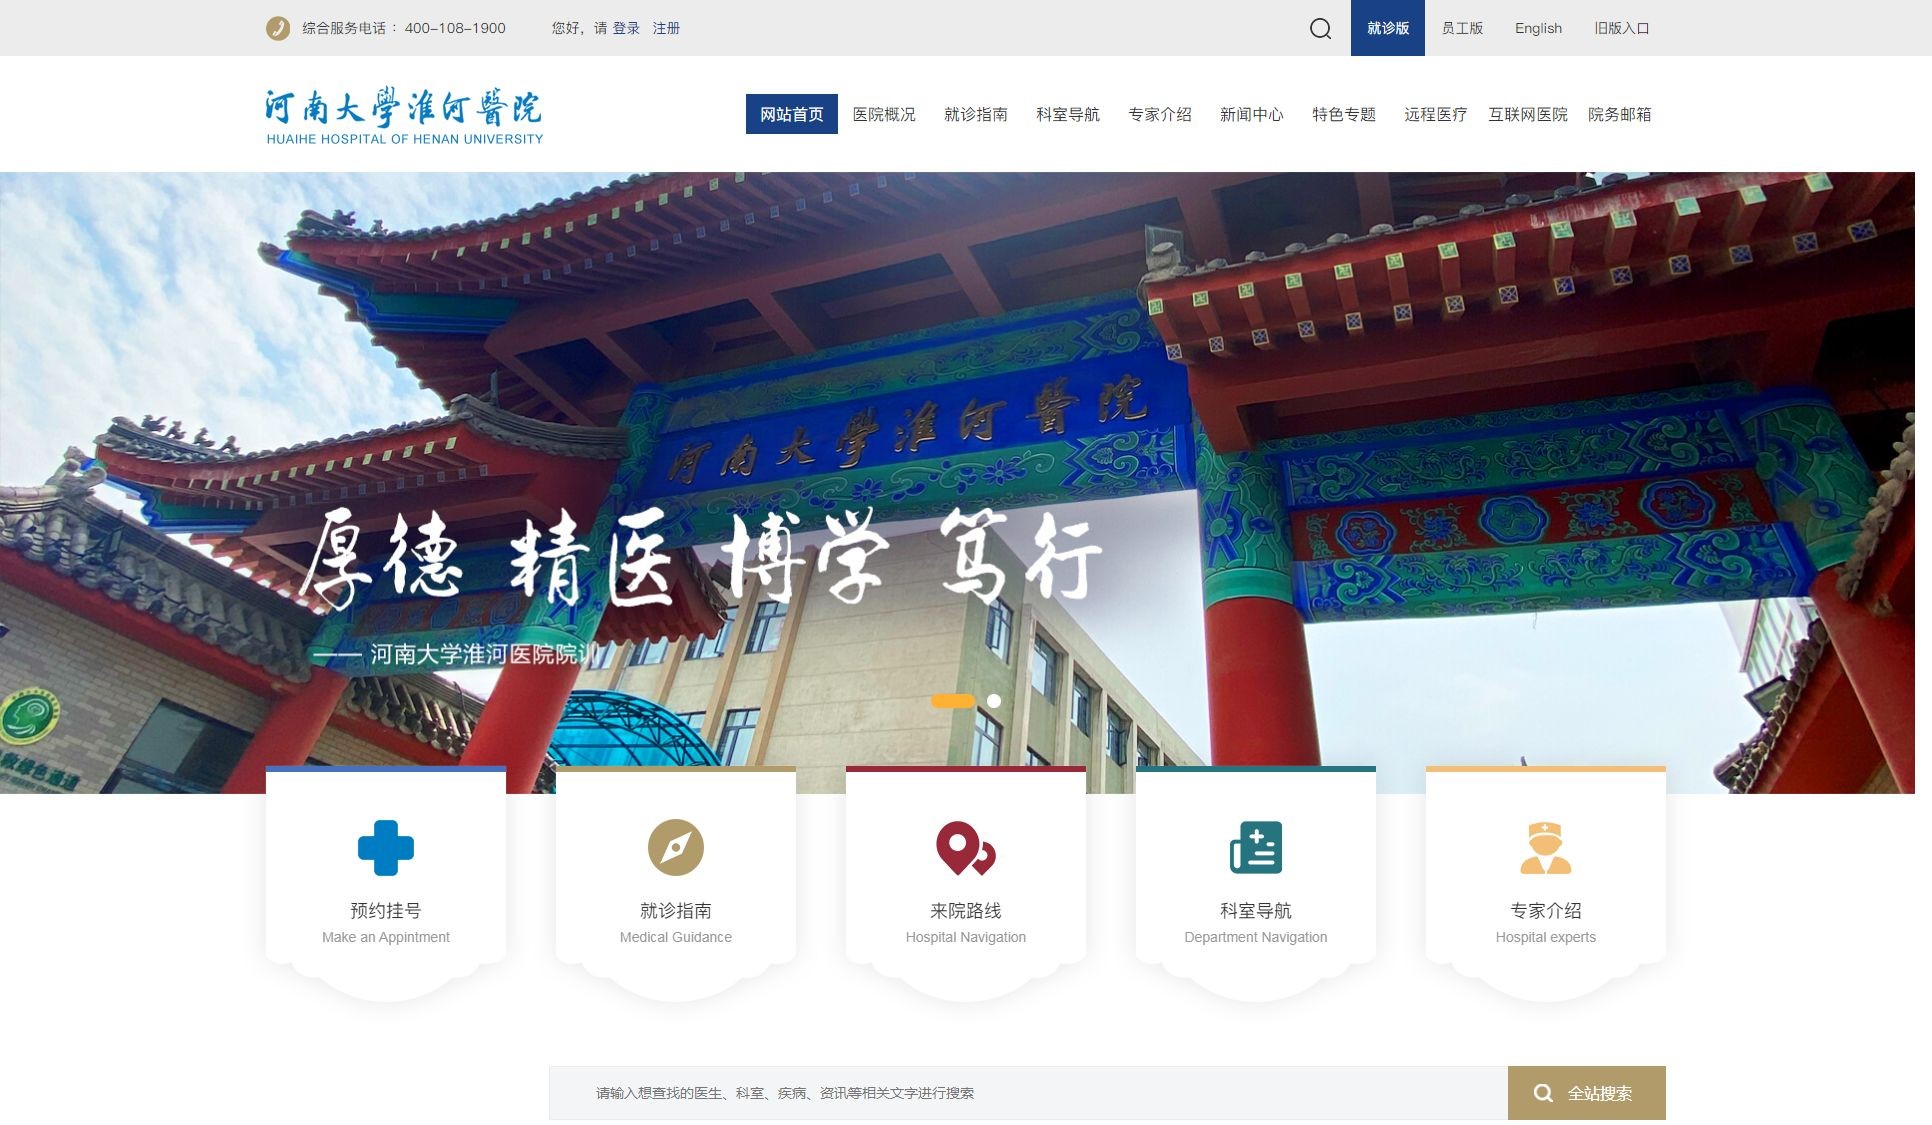Open 就诊指南 navigation menu
The image size is (1932, 1125).
976,115
